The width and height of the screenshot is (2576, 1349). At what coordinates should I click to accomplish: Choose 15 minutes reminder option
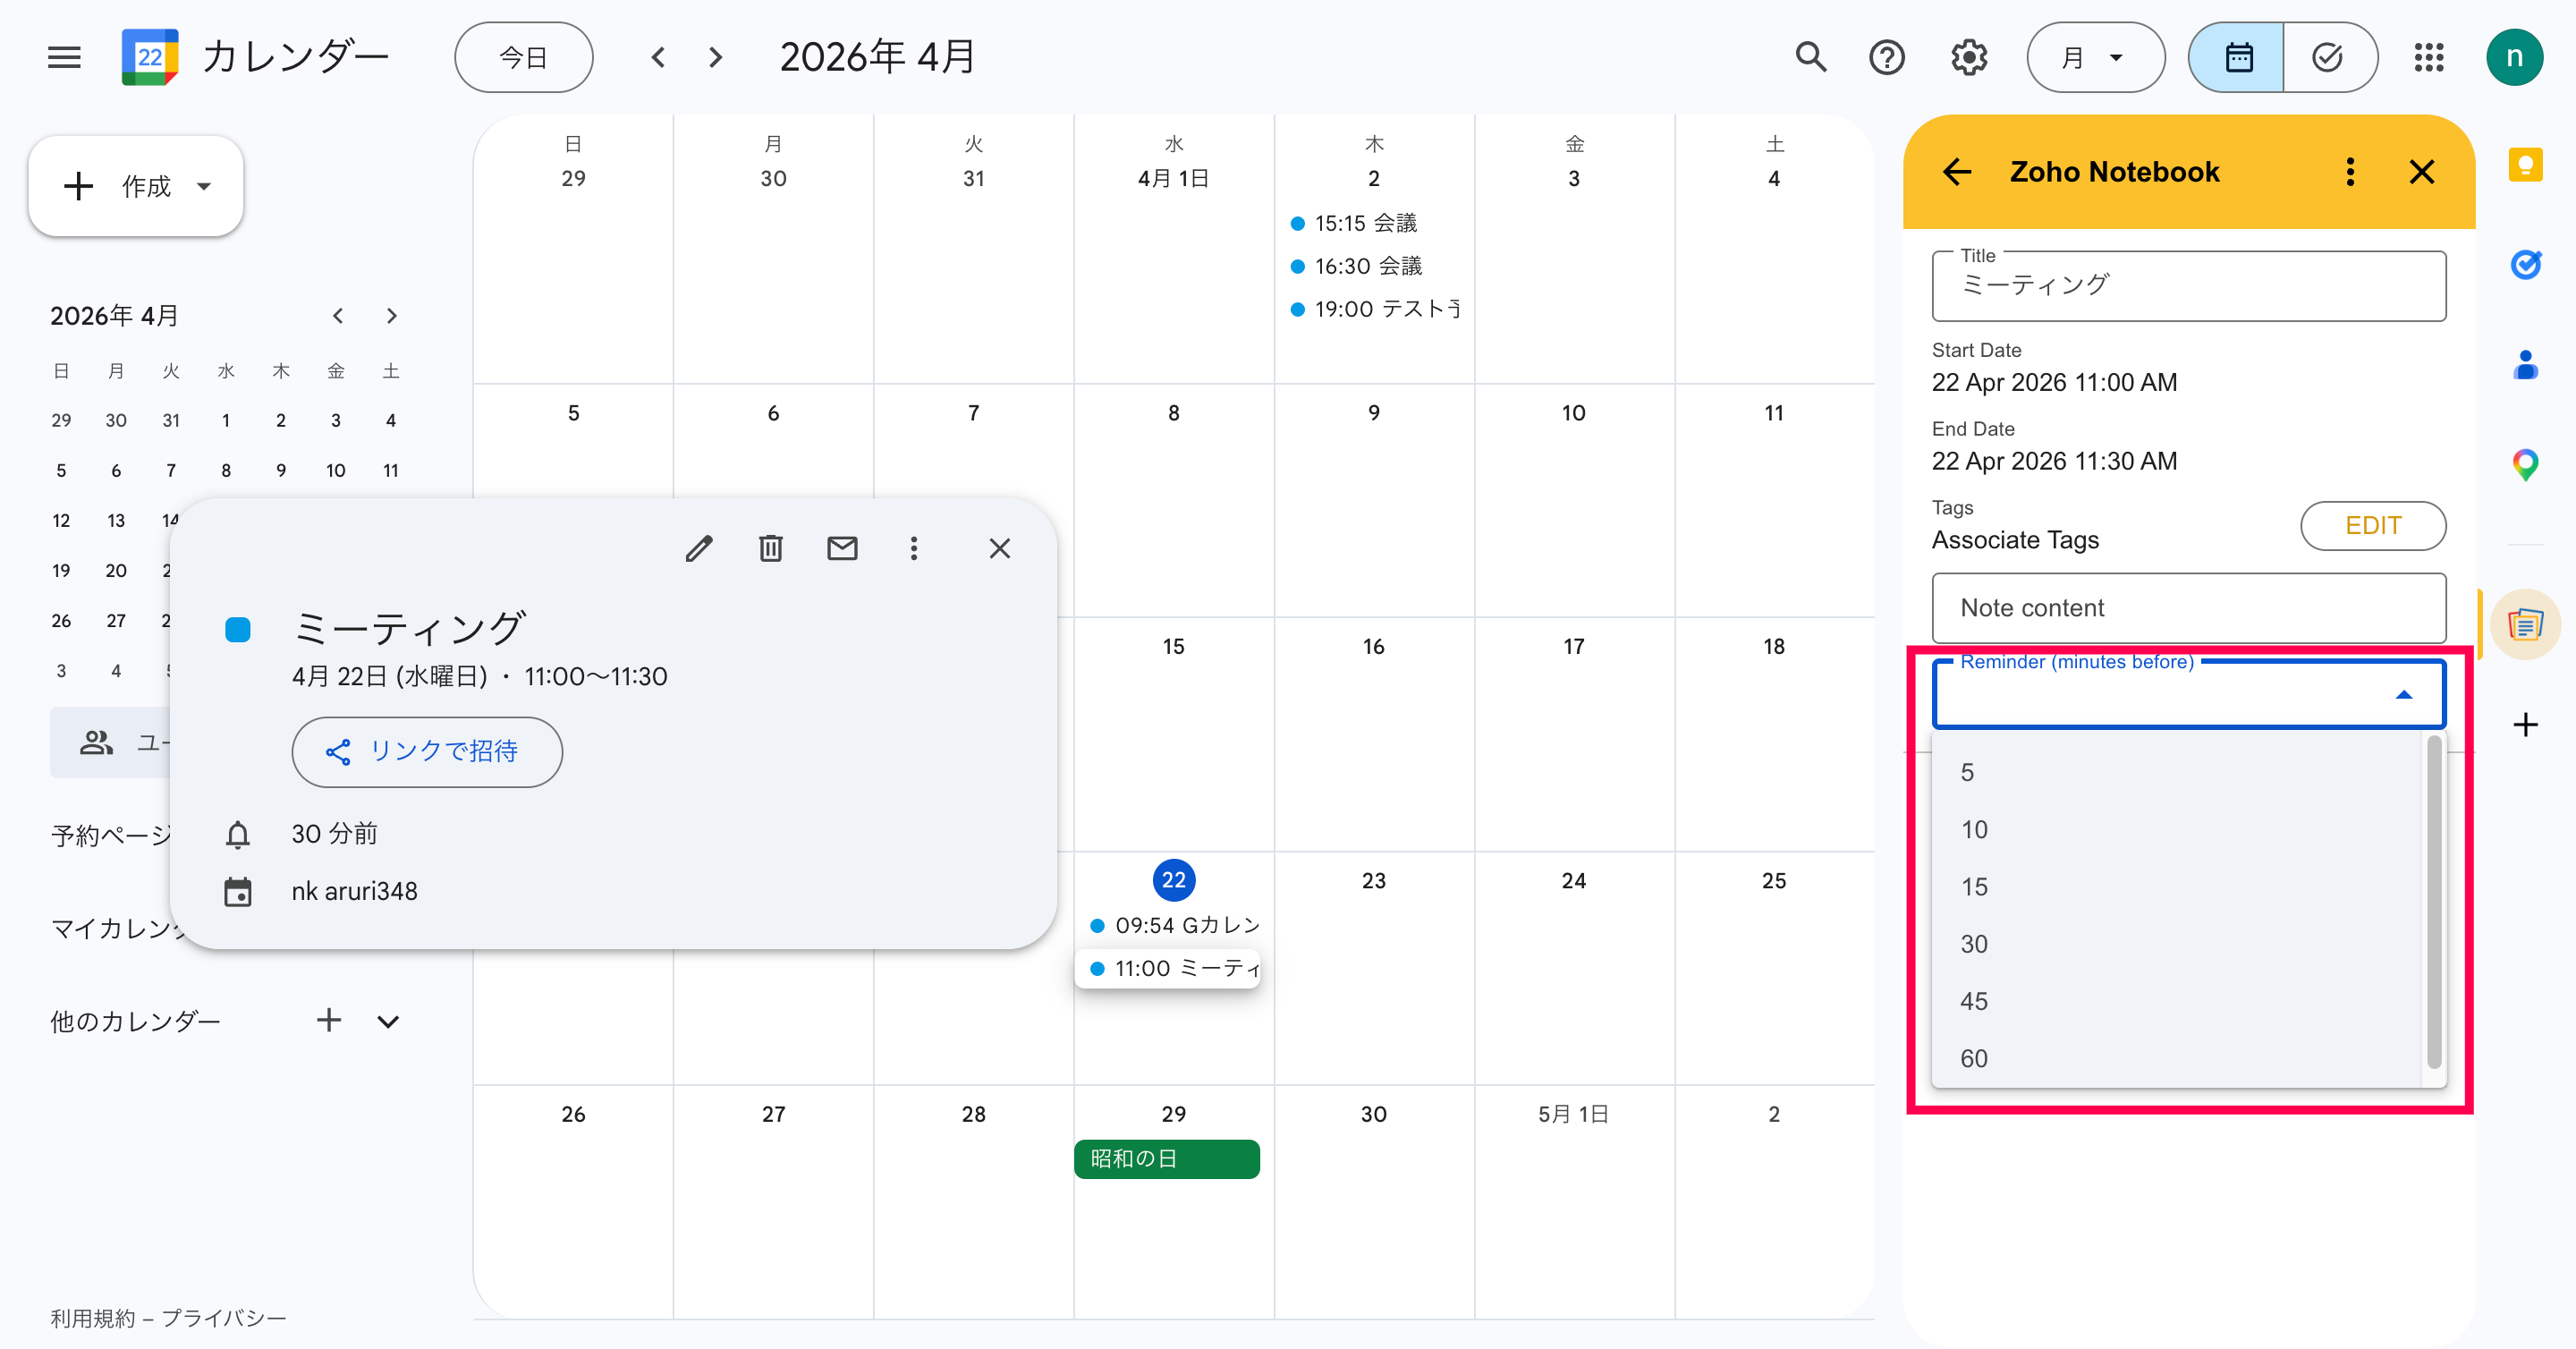1974,887
